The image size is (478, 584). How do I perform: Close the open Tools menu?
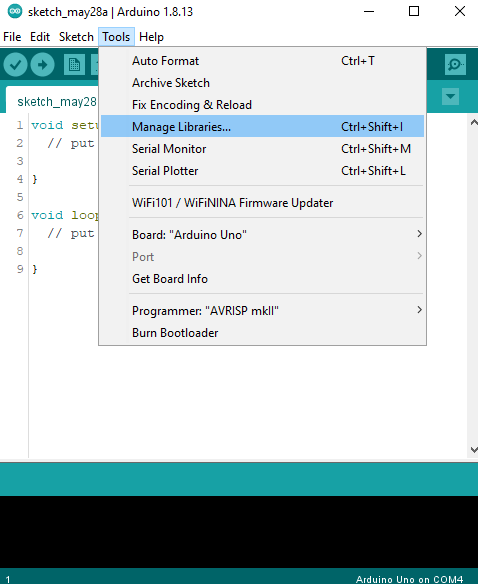pyautogui.click(x=116, y=37)
